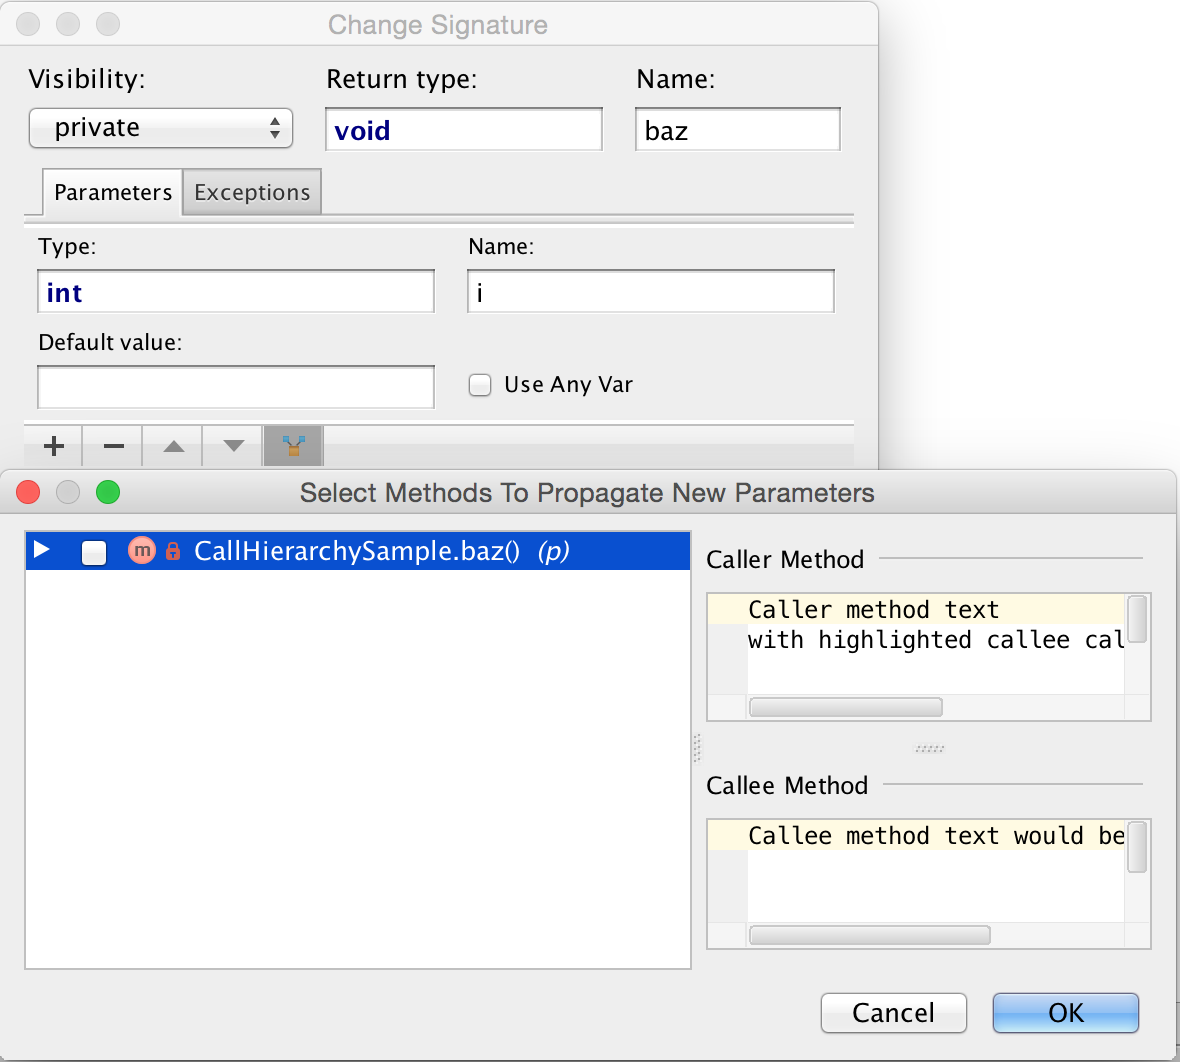The width and height of the screenshot is (1180, 1062).
Task: Open the Visibility private dropdown
Action: click(x=161, y=128)
